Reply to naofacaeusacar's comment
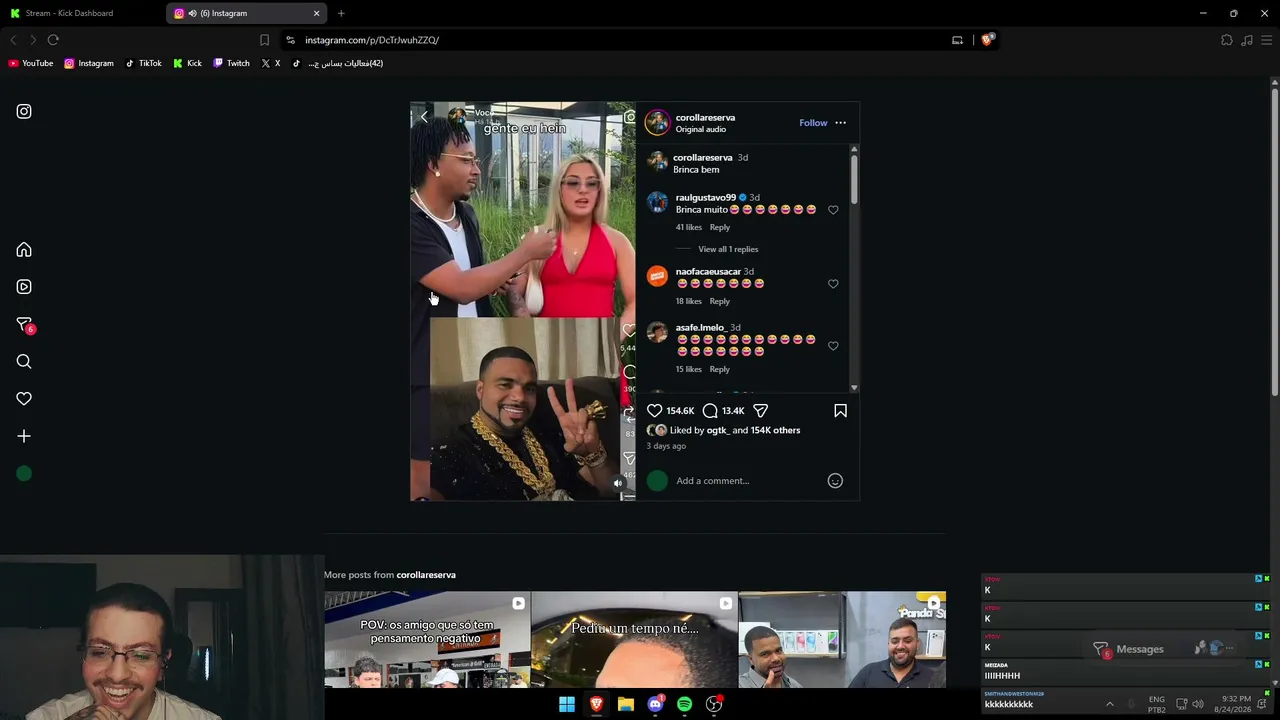This screenshot has height=720, width=1280. [x=720, y=301]
